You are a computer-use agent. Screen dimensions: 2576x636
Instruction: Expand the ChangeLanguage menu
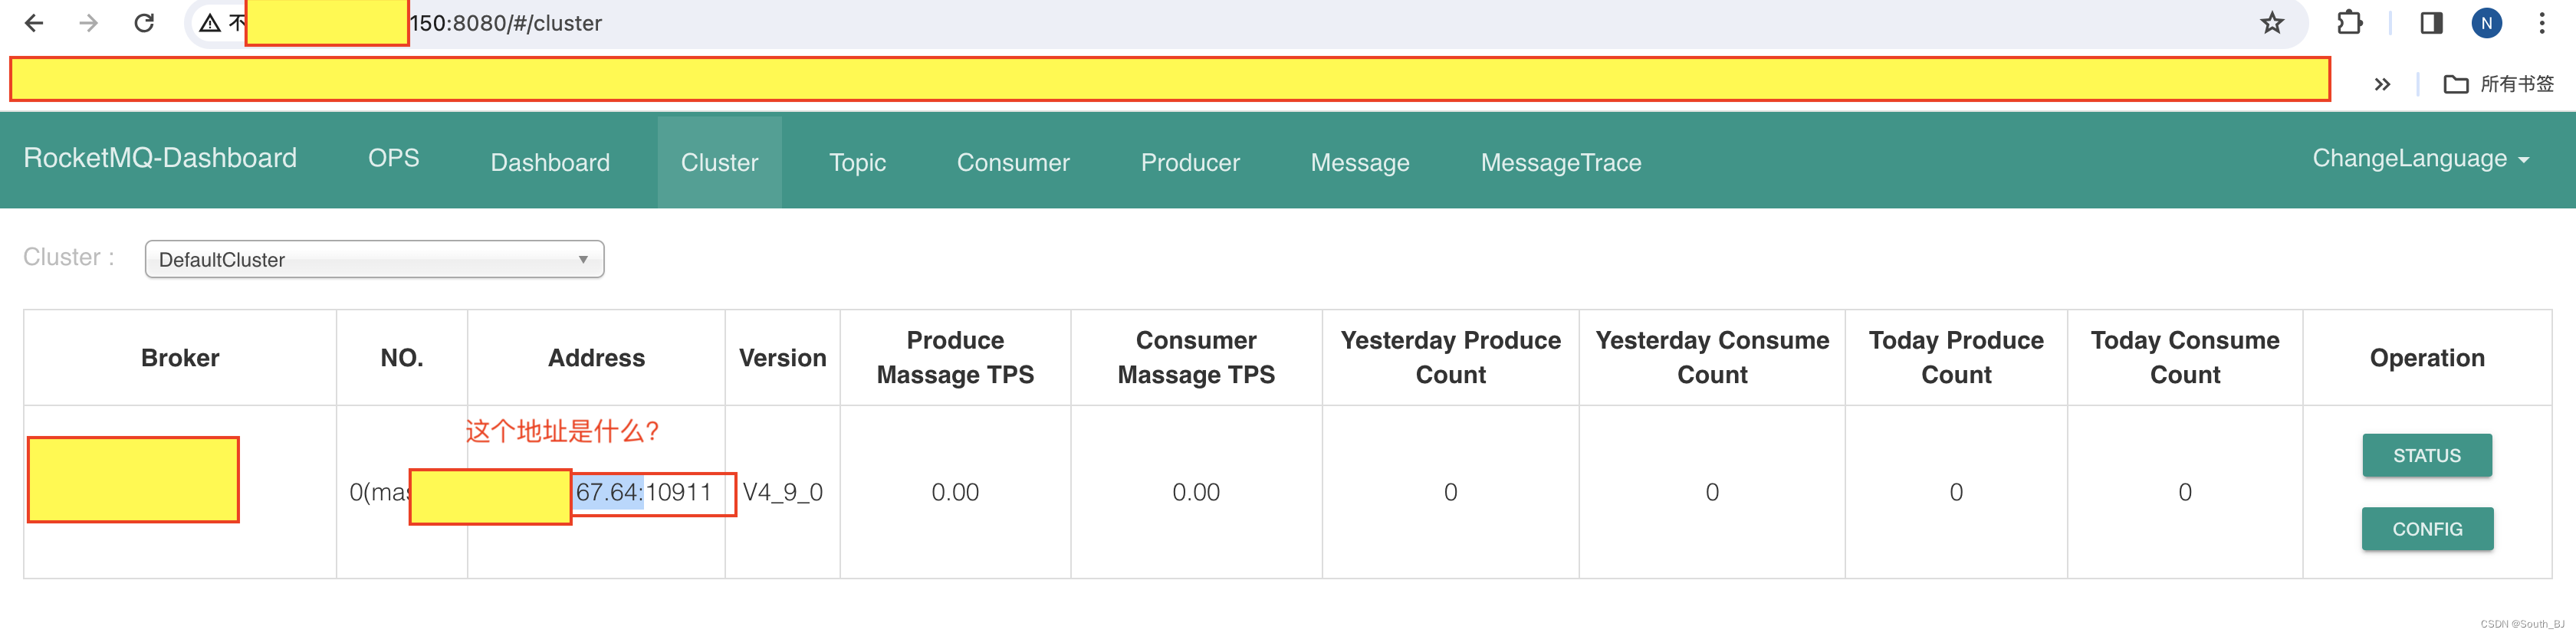coord(2420,159)
